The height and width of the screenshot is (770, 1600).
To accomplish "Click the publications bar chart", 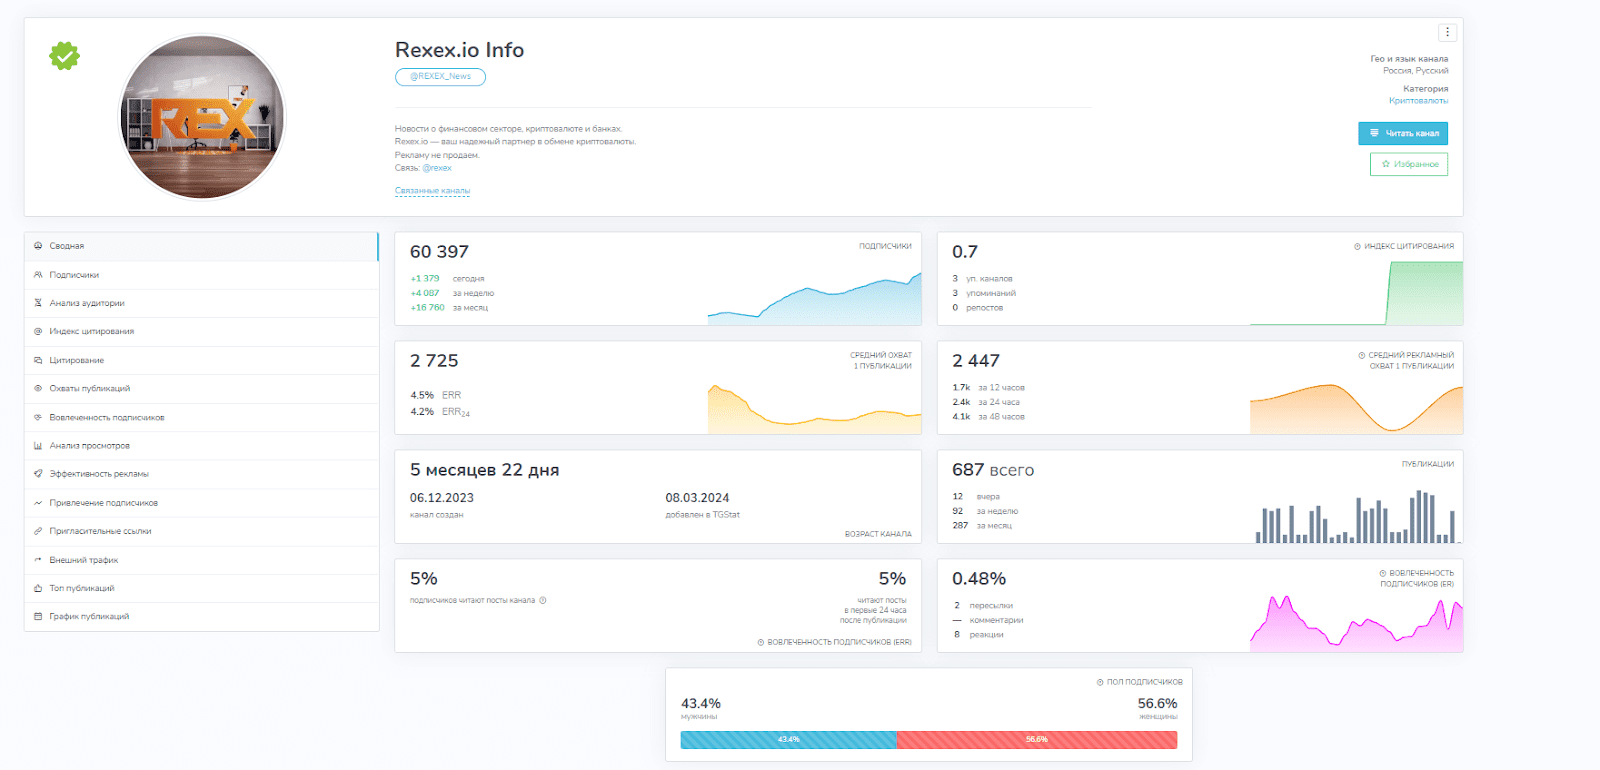I will pyautogui.click(x=1356, y=516).
